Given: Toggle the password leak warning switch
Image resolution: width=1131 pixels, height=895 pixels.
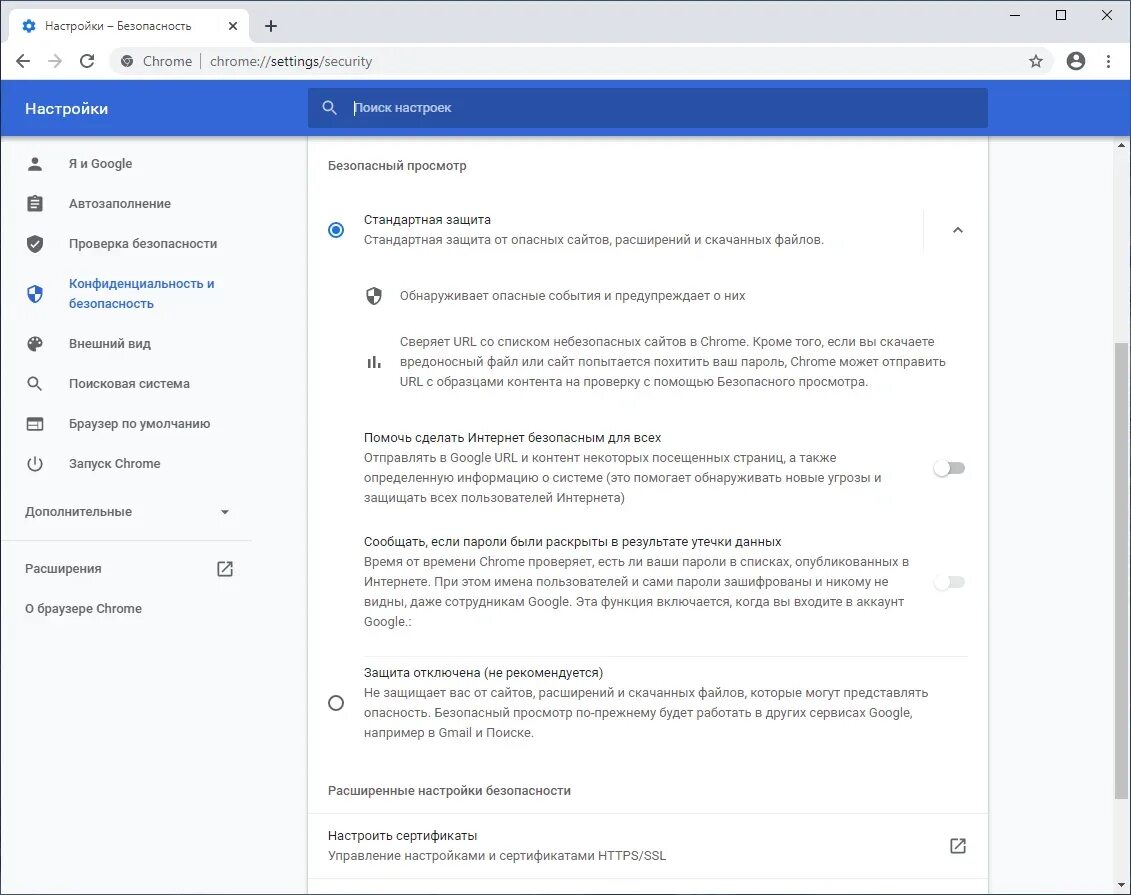Looking at the screenshot, I should pyautogui.click(x=949, y=582).
